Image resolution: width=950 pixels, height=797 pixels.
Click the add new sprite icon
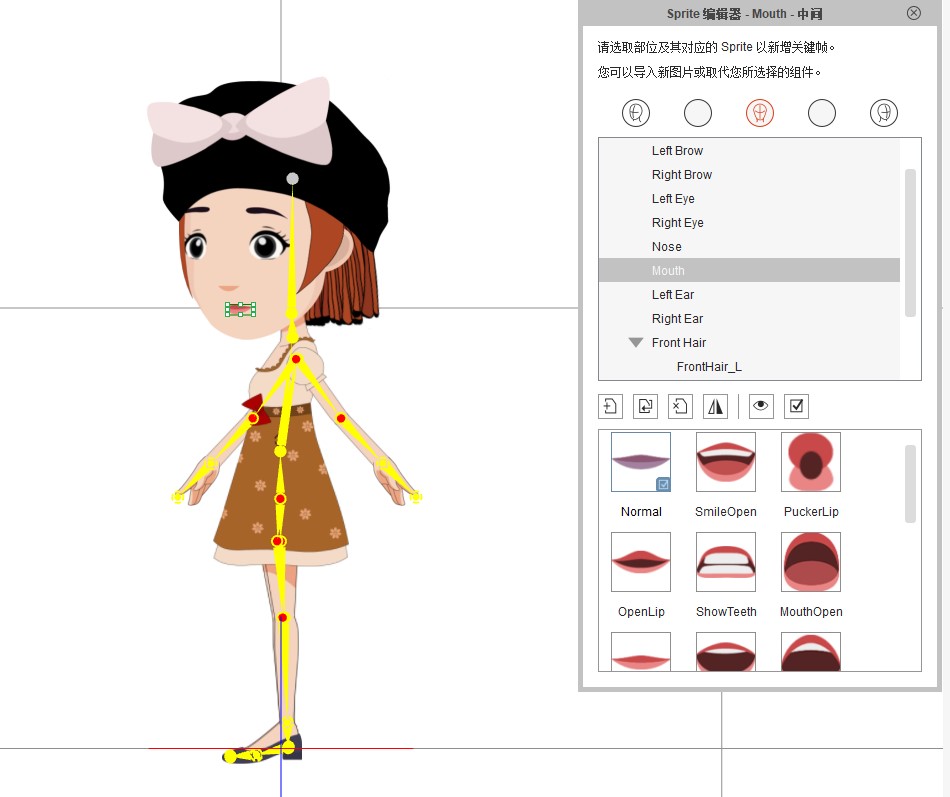click(610, 406)
